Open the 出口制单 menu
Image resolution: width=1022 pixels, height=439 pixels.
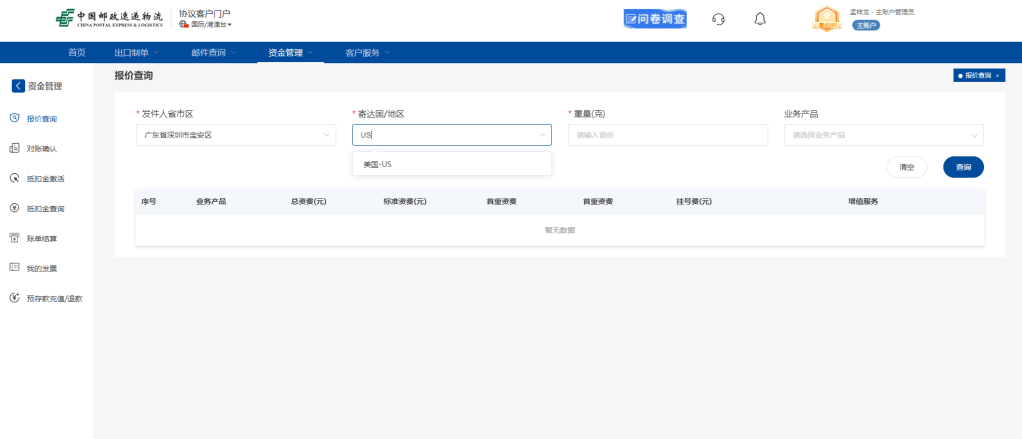pyautogui.click(x=137, y=52)
